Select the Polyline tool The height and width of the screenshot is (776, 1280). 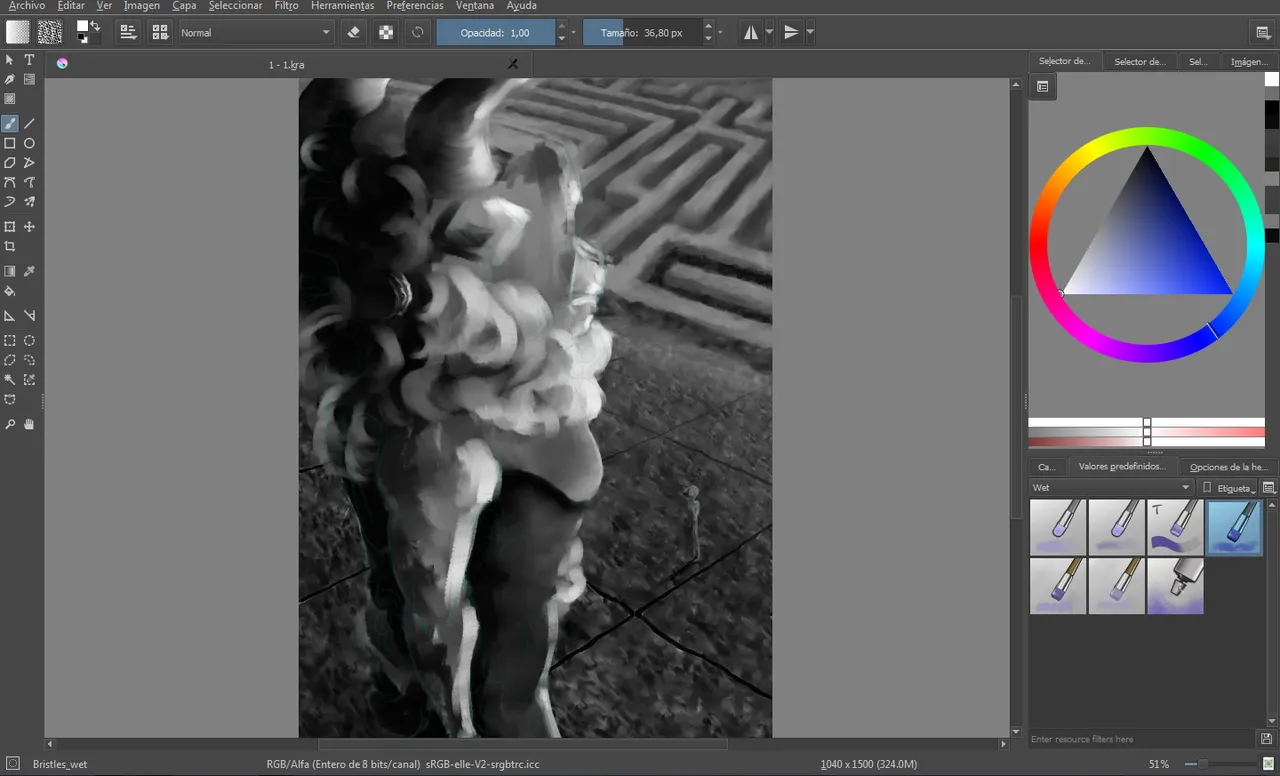(x=30, y=162)
